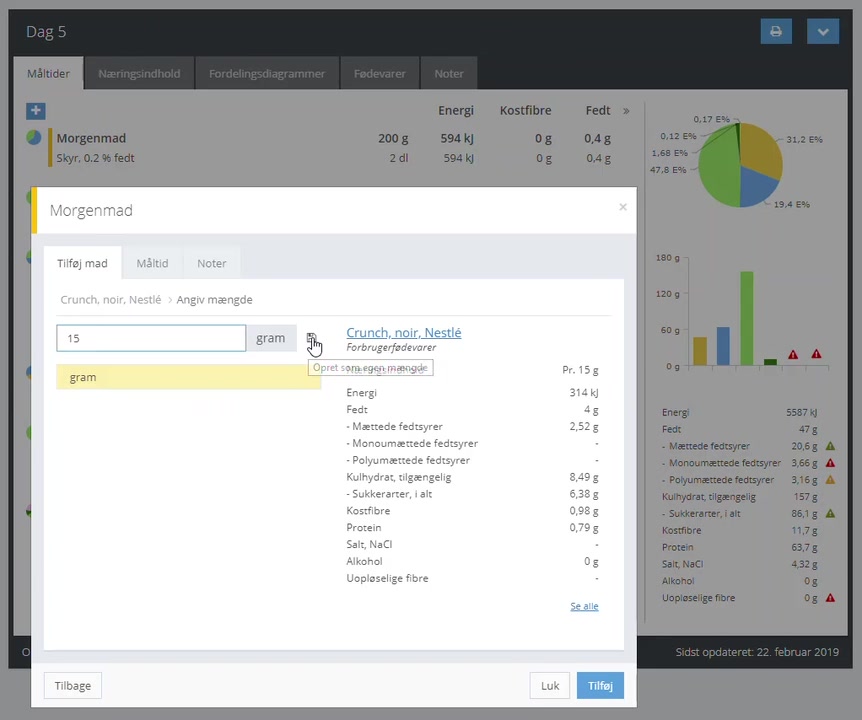Click the quantity input field
This screenshot has width=862, height=720.
point(151,338)
